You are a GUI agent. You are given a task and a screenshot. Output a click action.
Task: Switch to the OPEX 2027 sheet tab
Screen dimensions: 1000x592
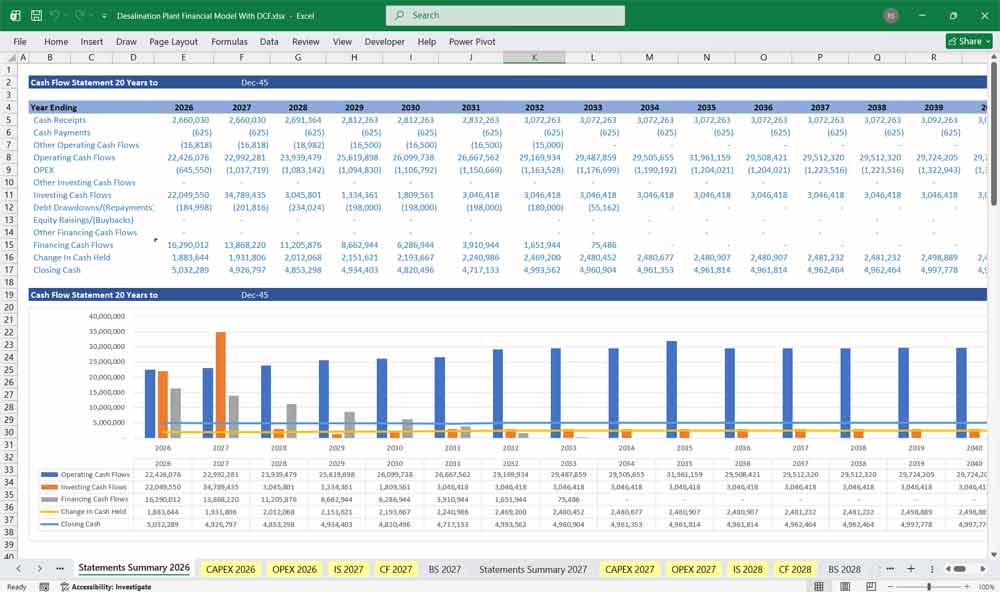pyautogui.click(x=693, y=568)
